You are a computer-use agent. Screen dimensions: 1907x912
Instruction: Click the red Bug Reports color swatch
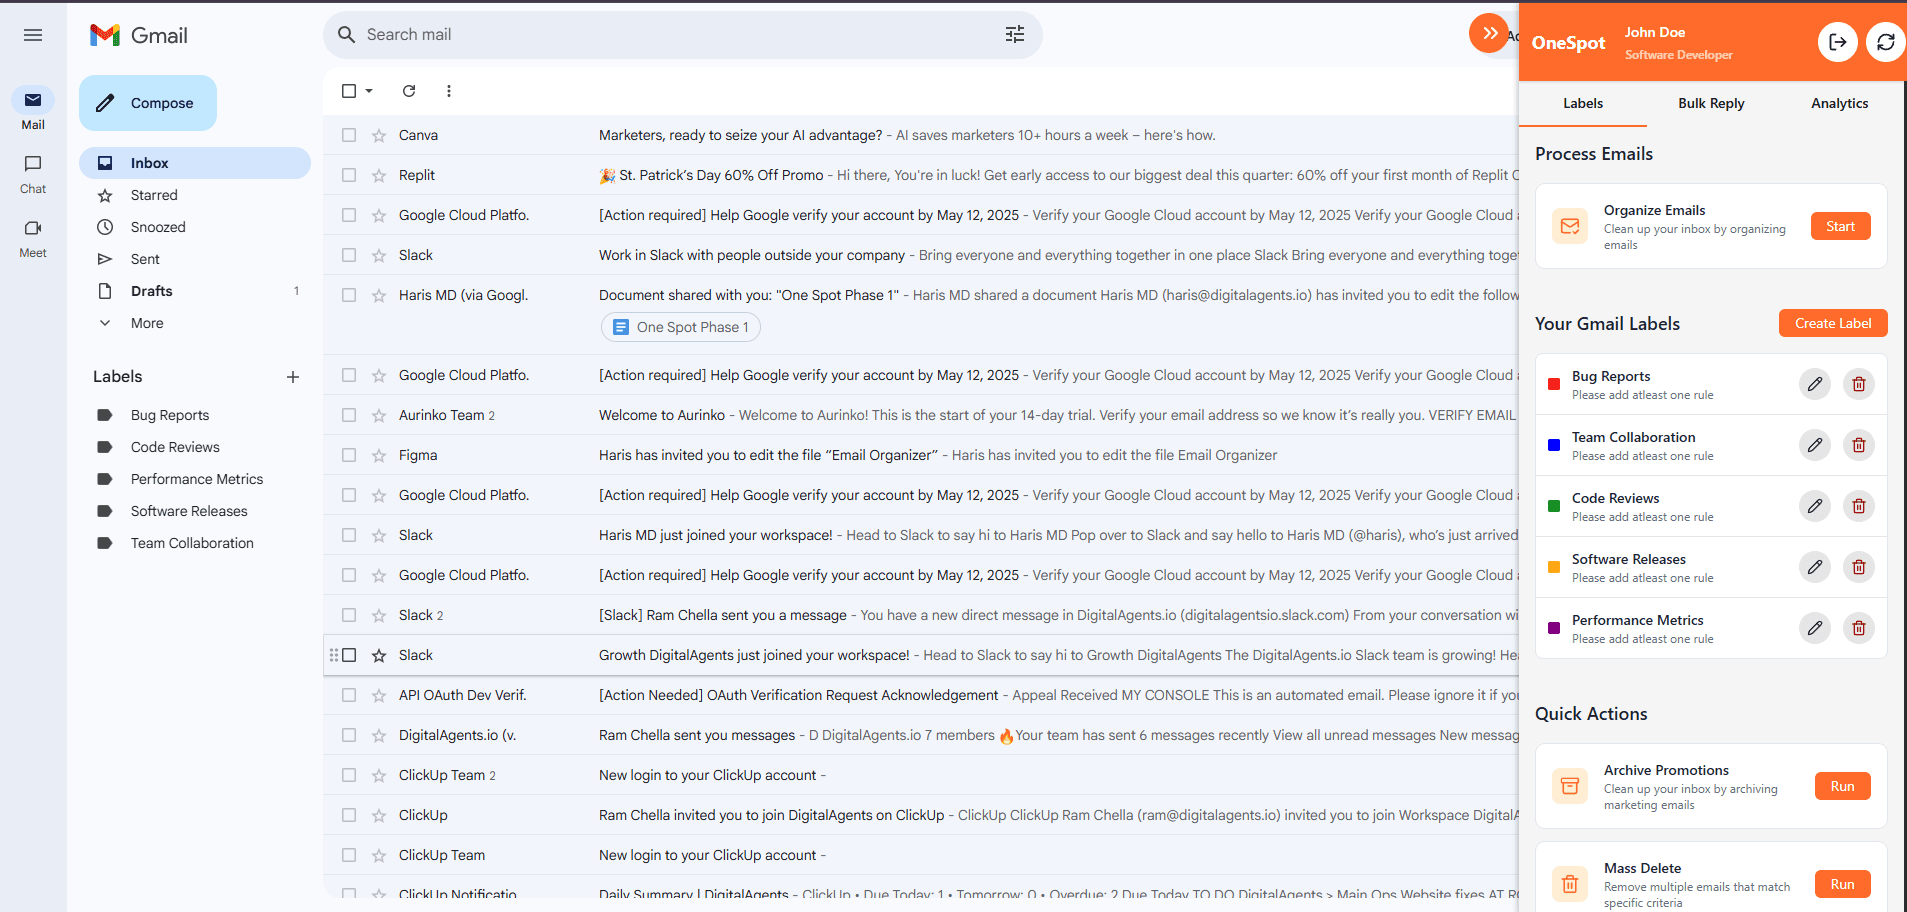point(1554,384)
